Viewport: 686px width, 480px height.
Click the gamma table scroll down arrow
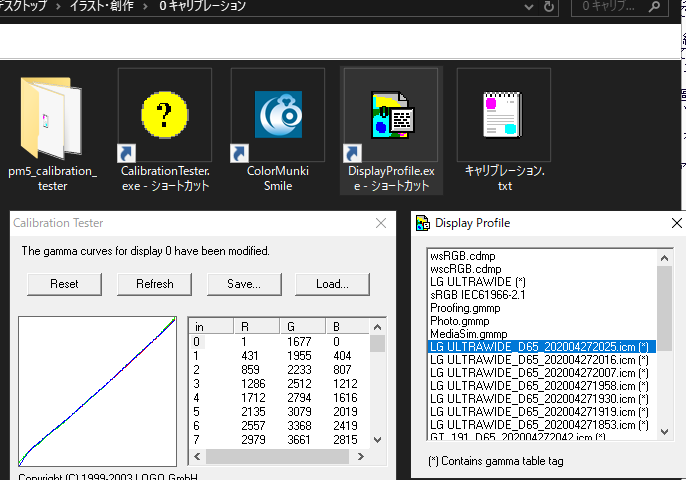coord(378,440)
